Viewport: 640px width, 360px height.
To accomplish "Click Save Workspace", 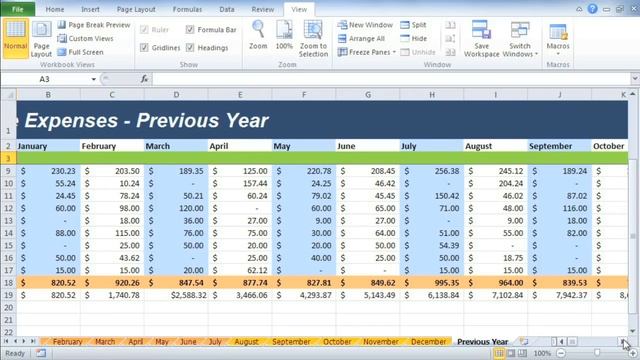I will click(482, 39).
